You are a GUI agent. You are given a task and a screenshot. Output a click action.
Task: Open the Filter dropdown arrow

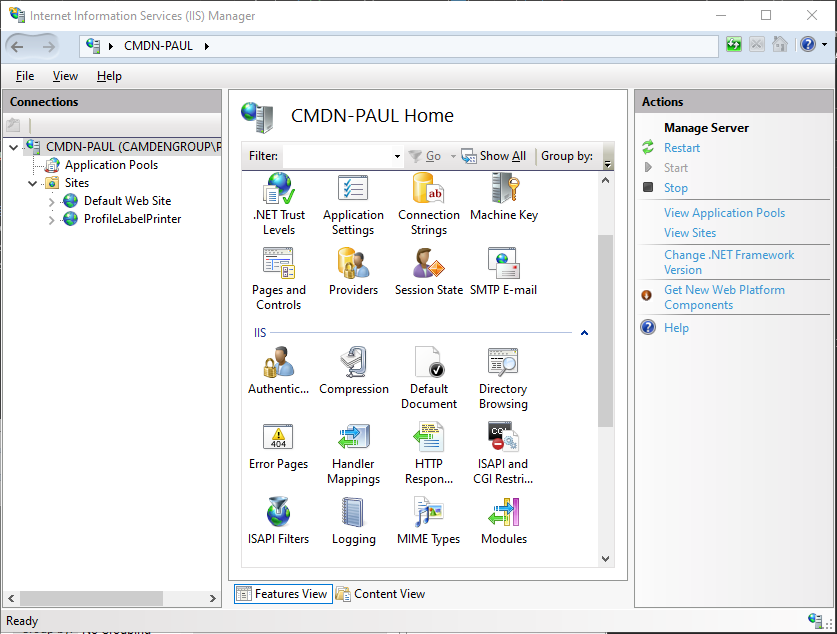397,156
